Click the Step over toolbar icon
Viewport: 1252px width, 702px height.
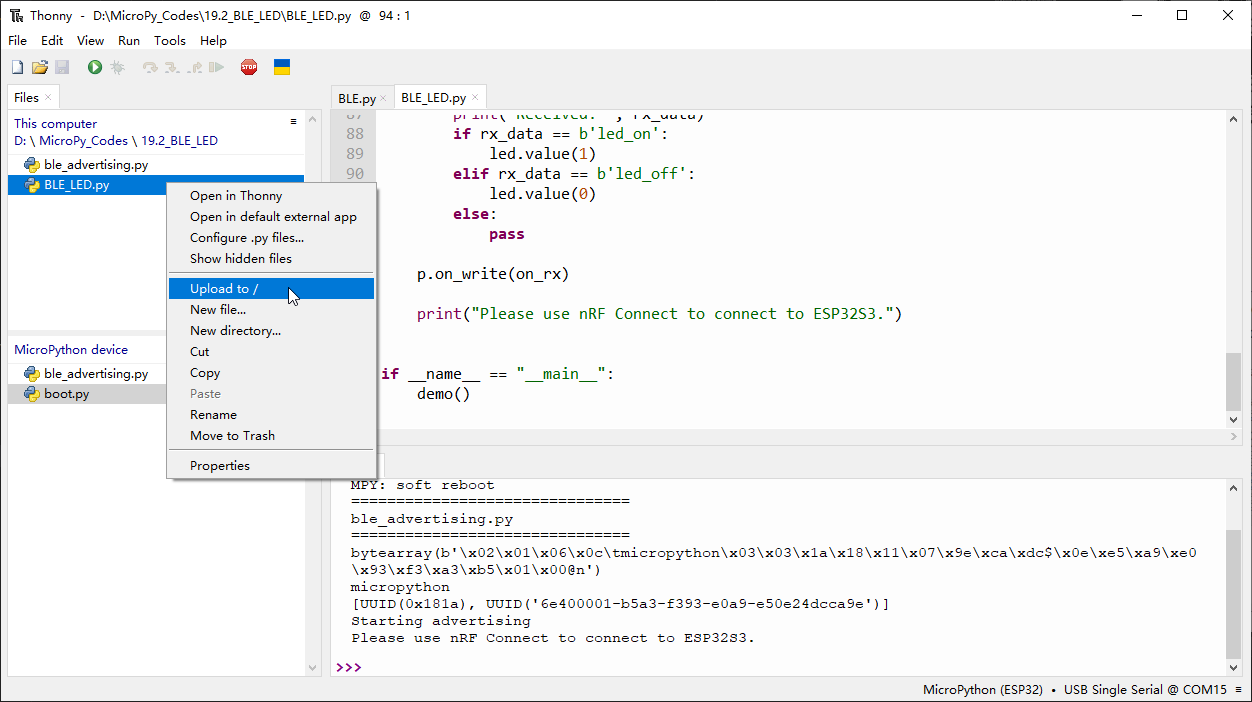(150, 67)
